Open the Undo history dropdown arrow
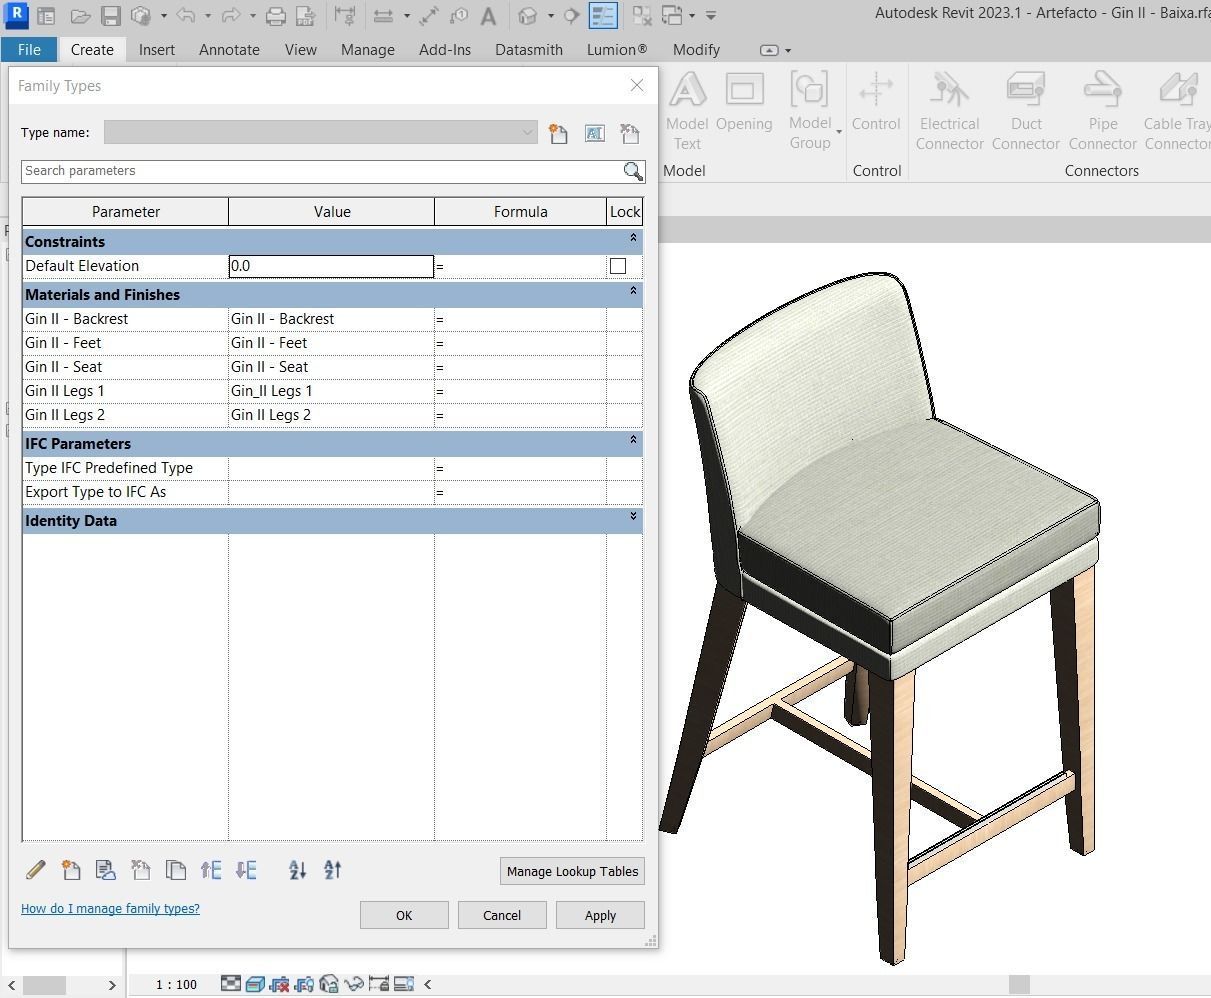The height and width of the screenshot is (998, 1211). pyautogui.click(x=208, y=16)
